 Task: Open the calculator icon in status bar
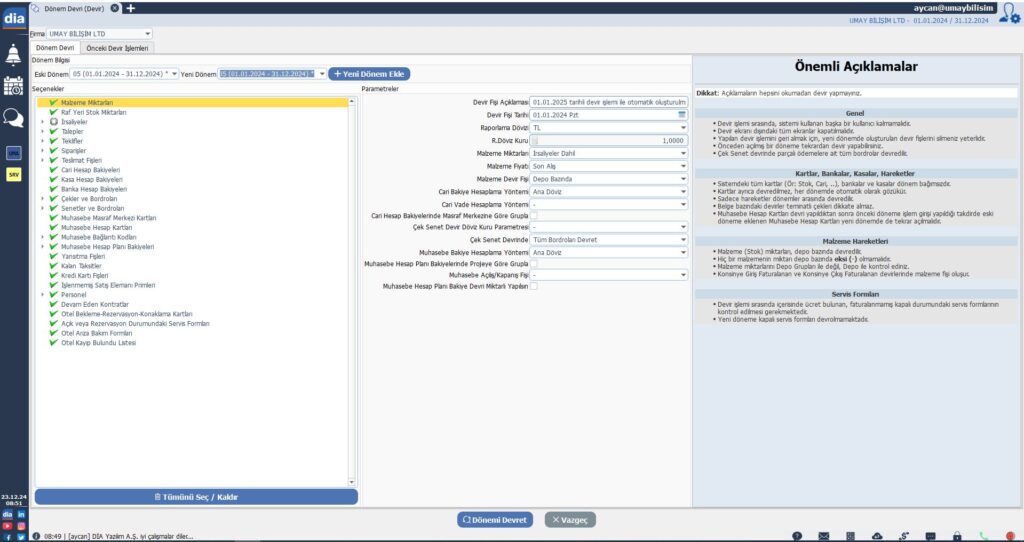[x=850, y=536]
